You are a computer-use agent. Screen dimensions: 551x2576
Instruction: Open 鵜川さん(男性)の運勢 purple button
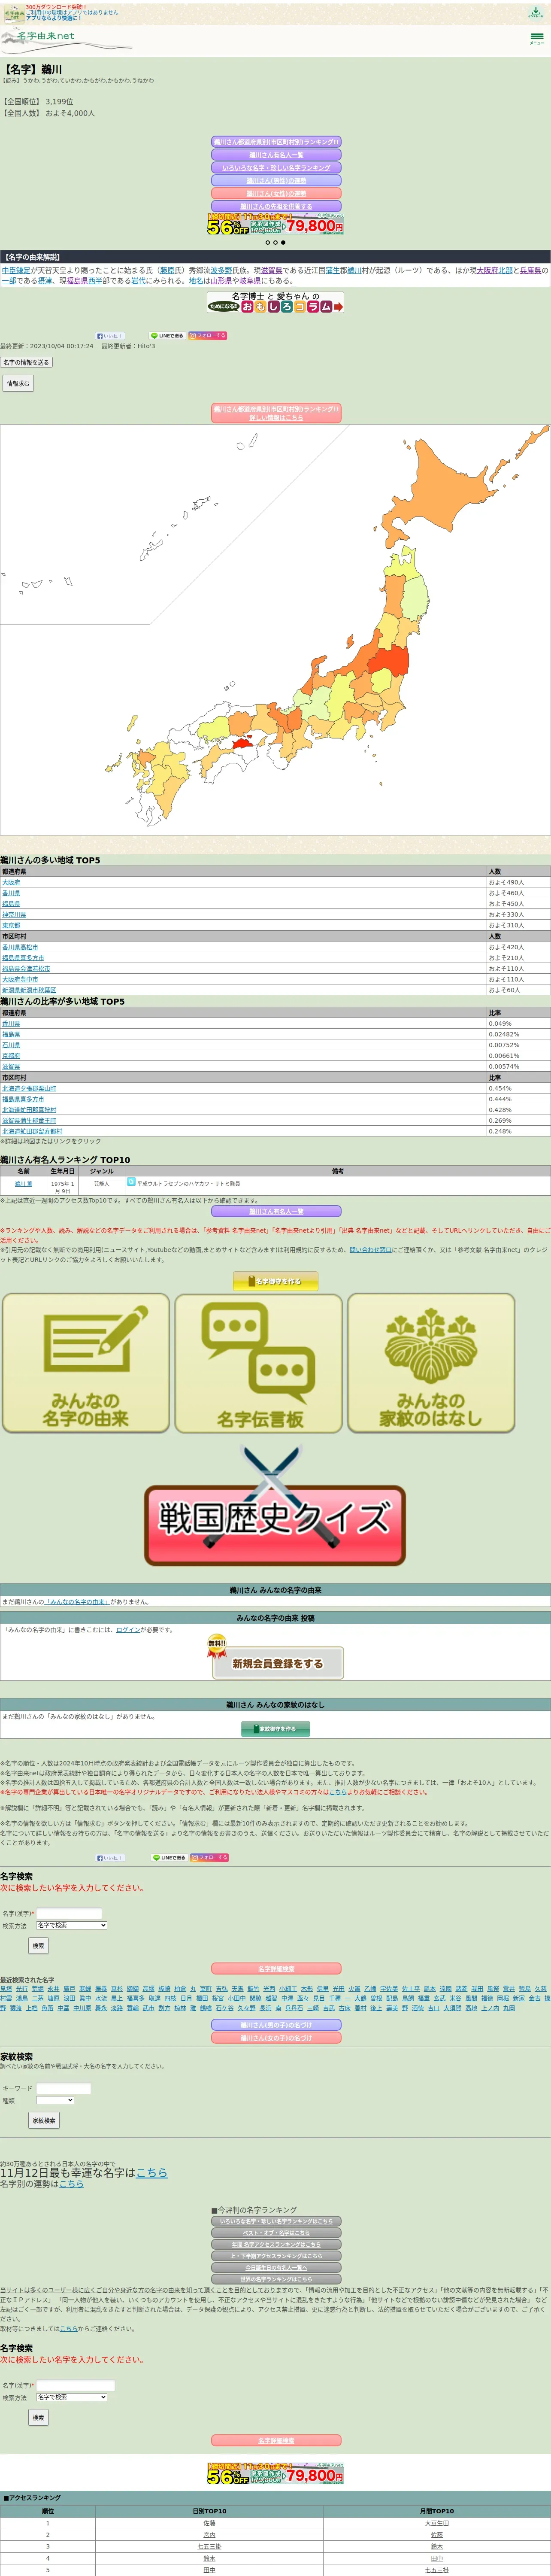coord(276,181)
